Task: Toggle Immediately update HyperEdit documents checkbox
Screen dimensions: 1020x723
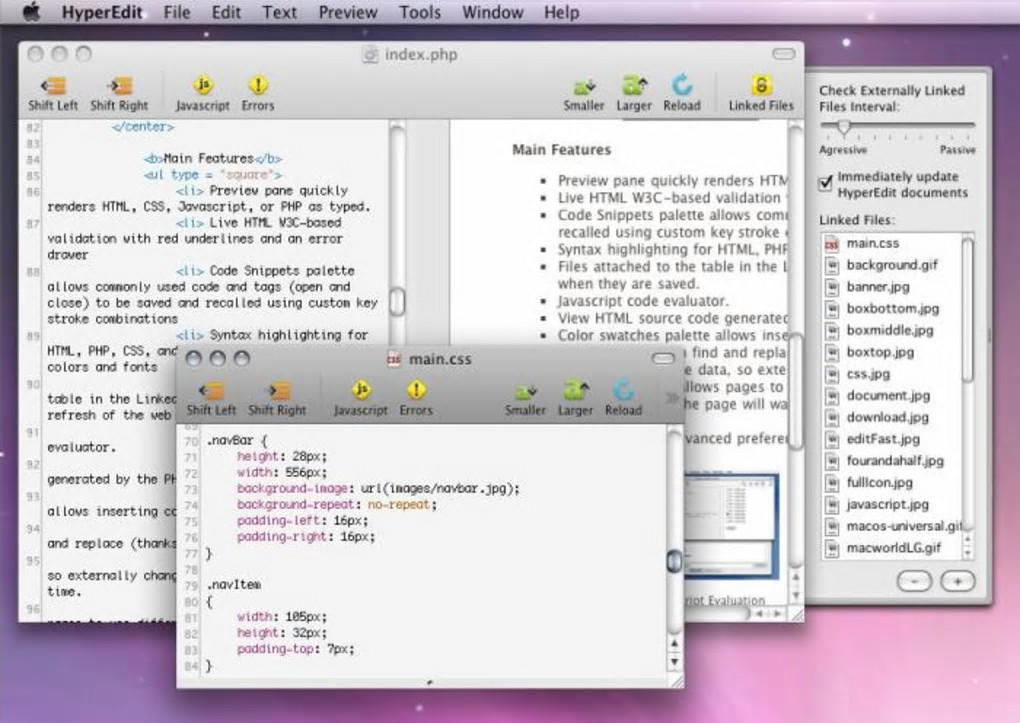Action: click(x=826, y=182)
